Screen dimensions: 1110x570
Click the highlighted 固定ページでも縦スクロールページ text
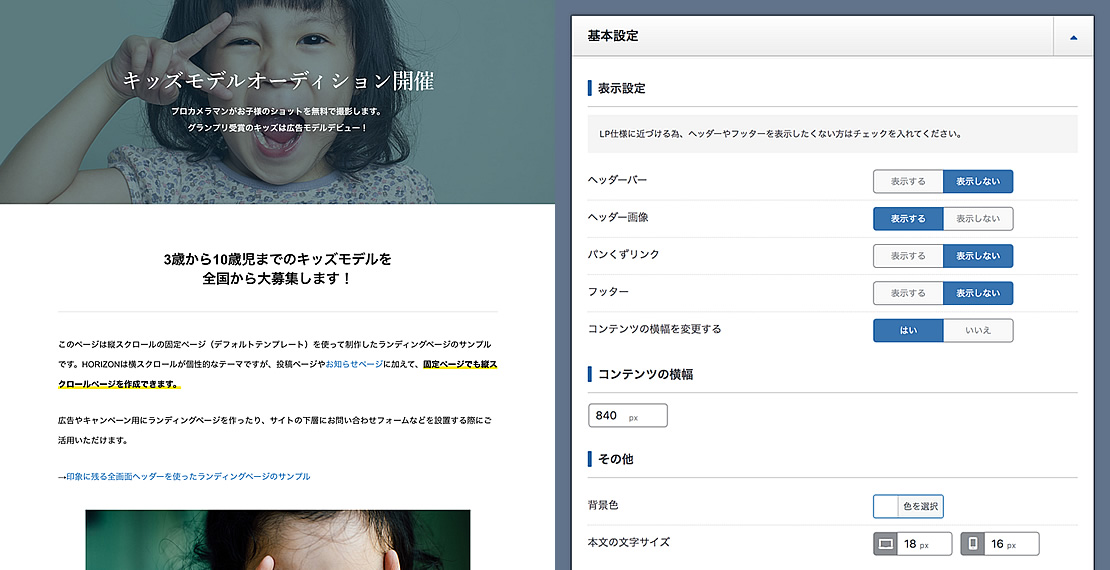click(x=278, y=374)
